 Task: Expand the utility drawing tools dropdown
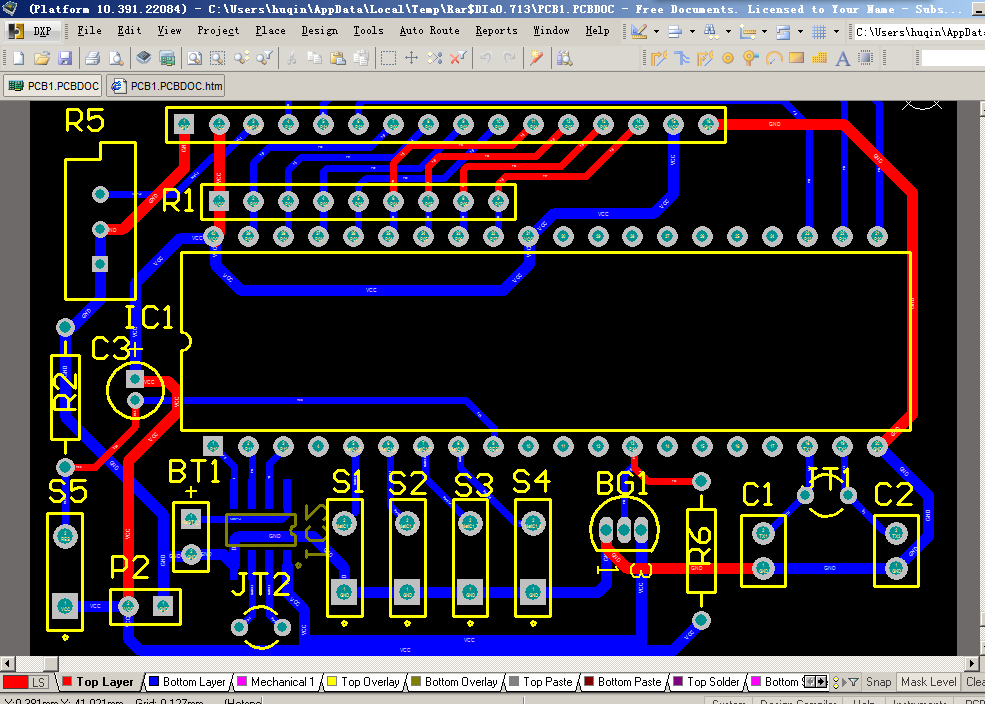pyautogui.click(x=656, y=31)
